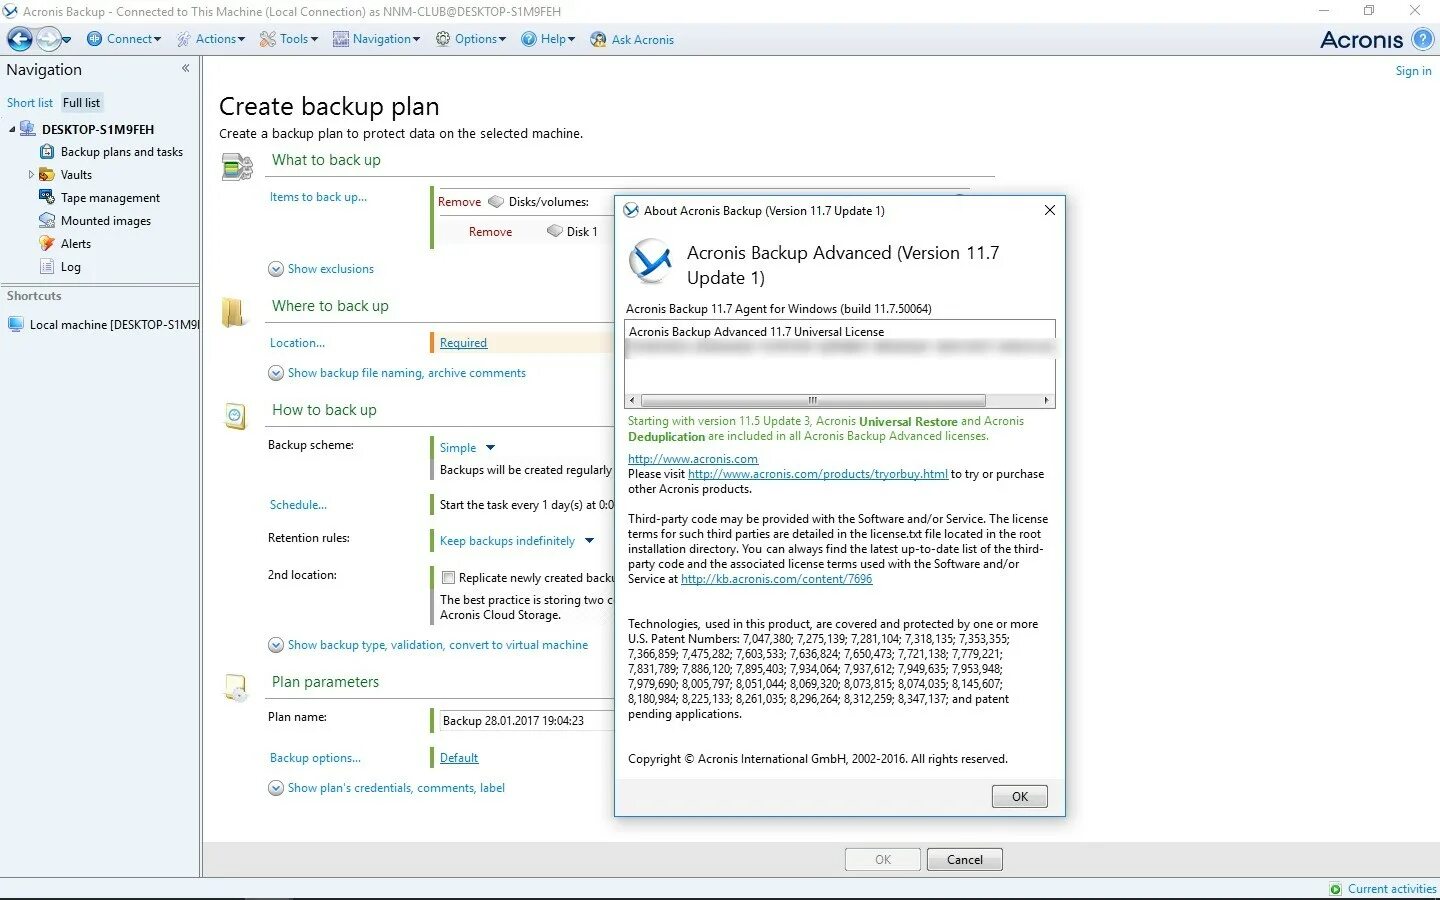Expand Show plan's credentials, comments, label
Image resolution: width=1440 pixels, height=900 pixels.
pos(386,788)
